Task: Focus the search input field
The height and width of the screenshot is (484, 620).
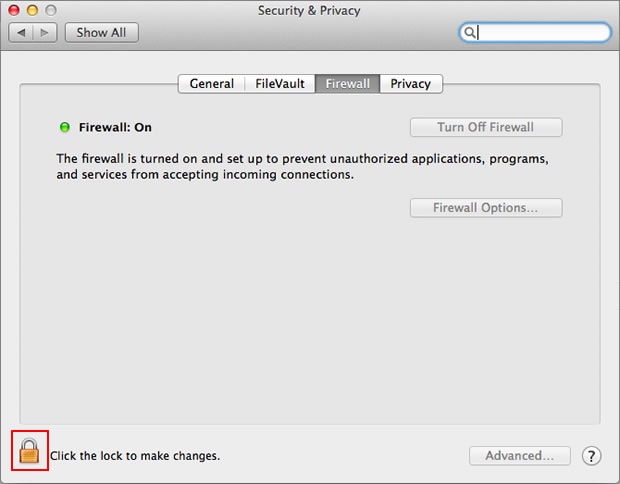Action: (535, 32)
